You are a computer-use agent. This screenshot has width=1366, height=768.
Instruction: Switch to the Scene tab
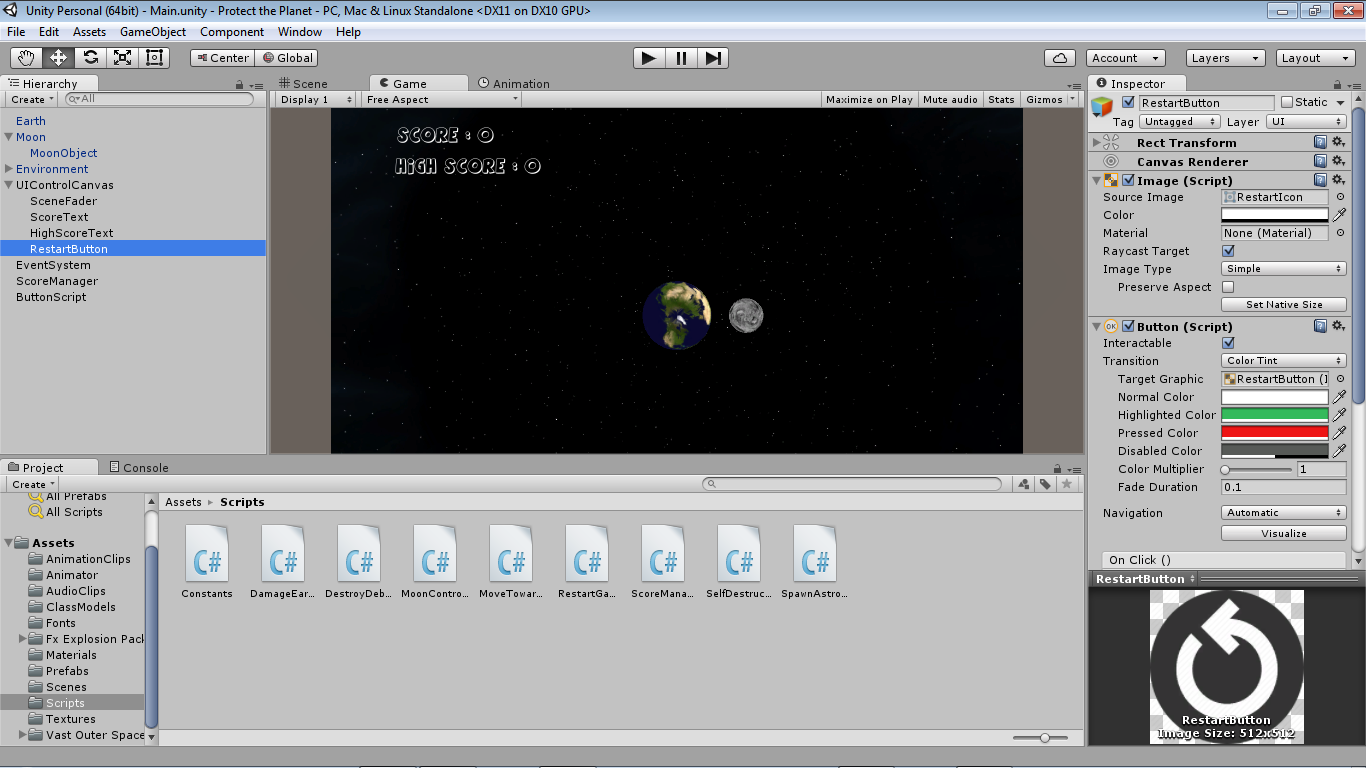[x=304, y=84]
